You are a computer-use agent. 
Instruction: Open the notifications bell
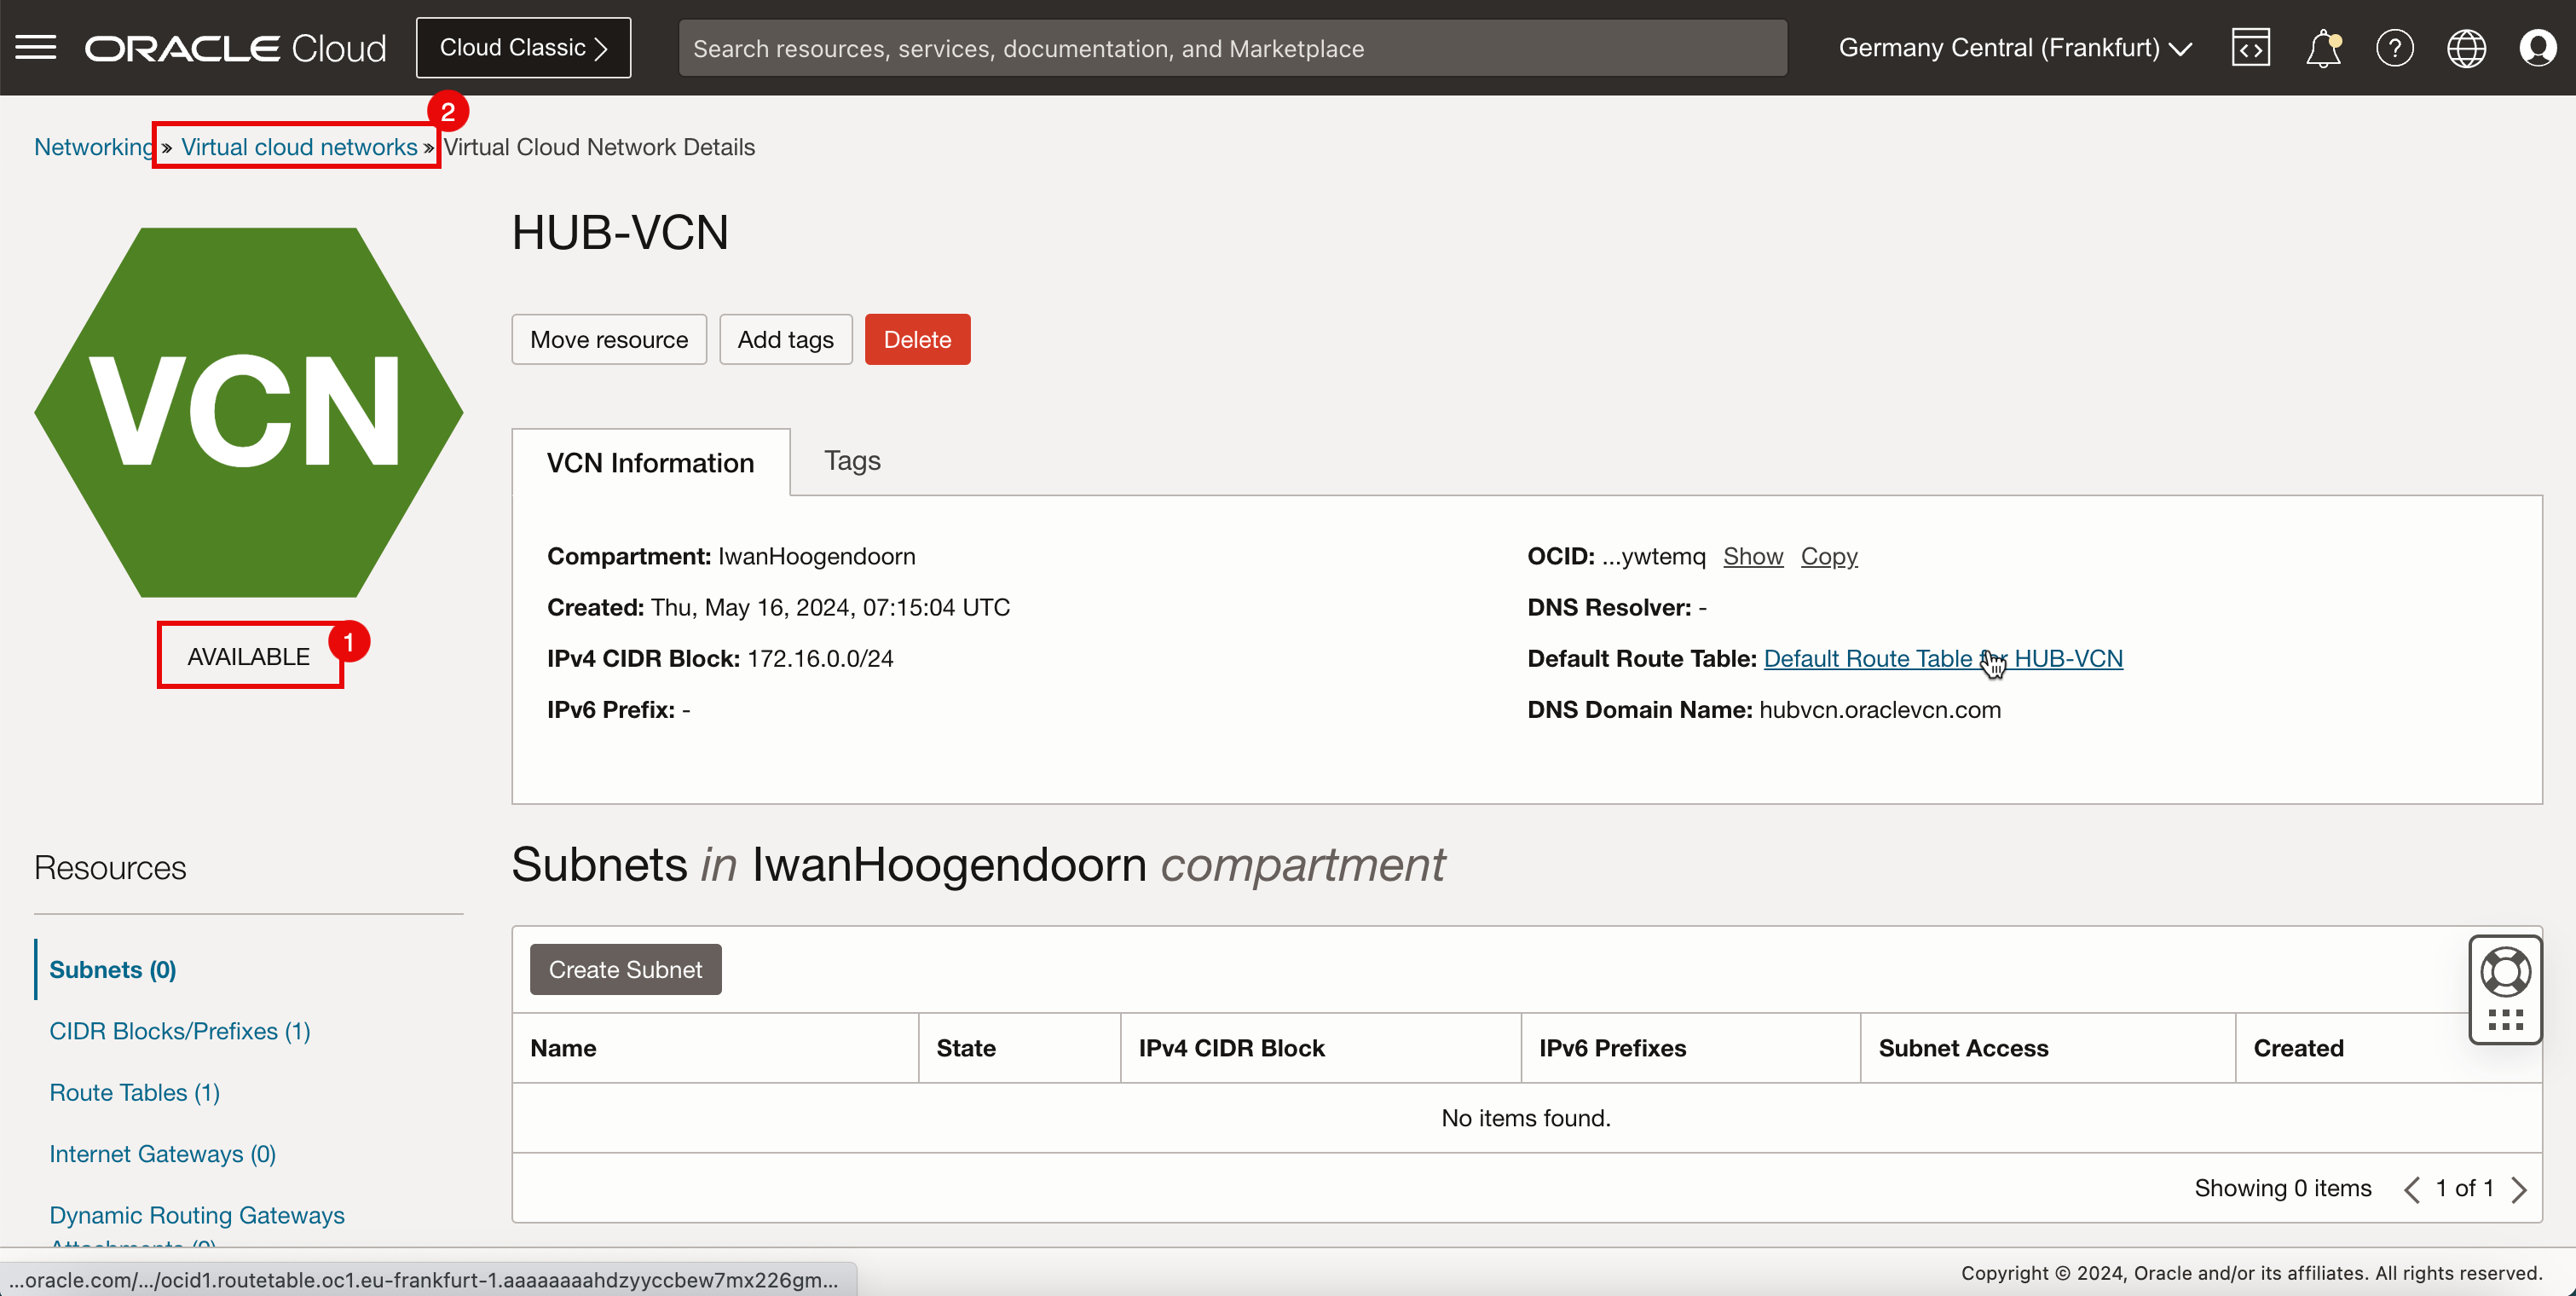click(x=2322, y=47)
